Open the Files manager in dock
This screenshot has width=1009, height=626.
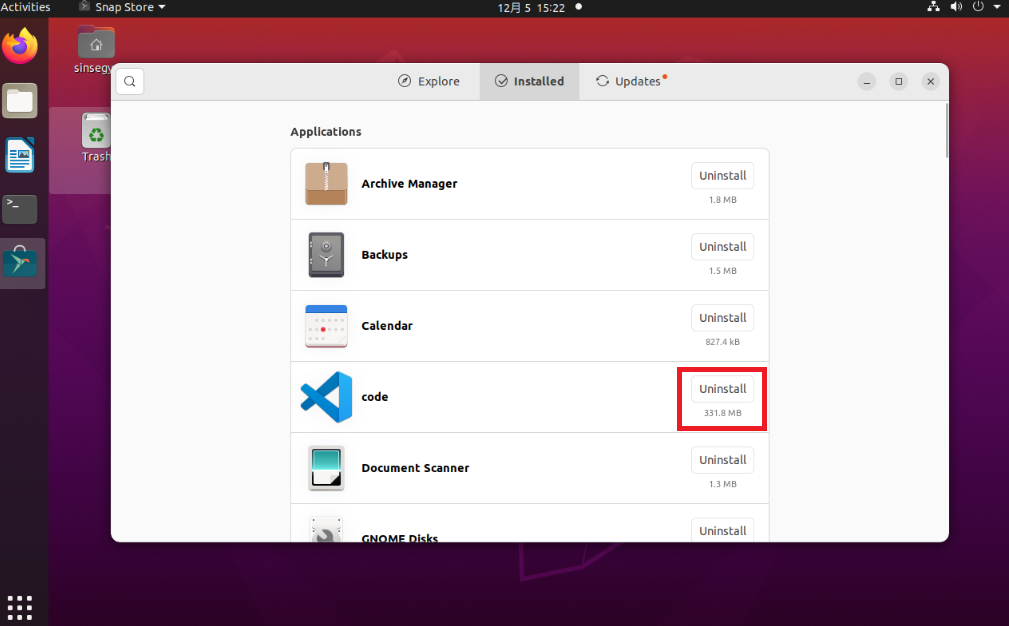[x=20, y=101]
